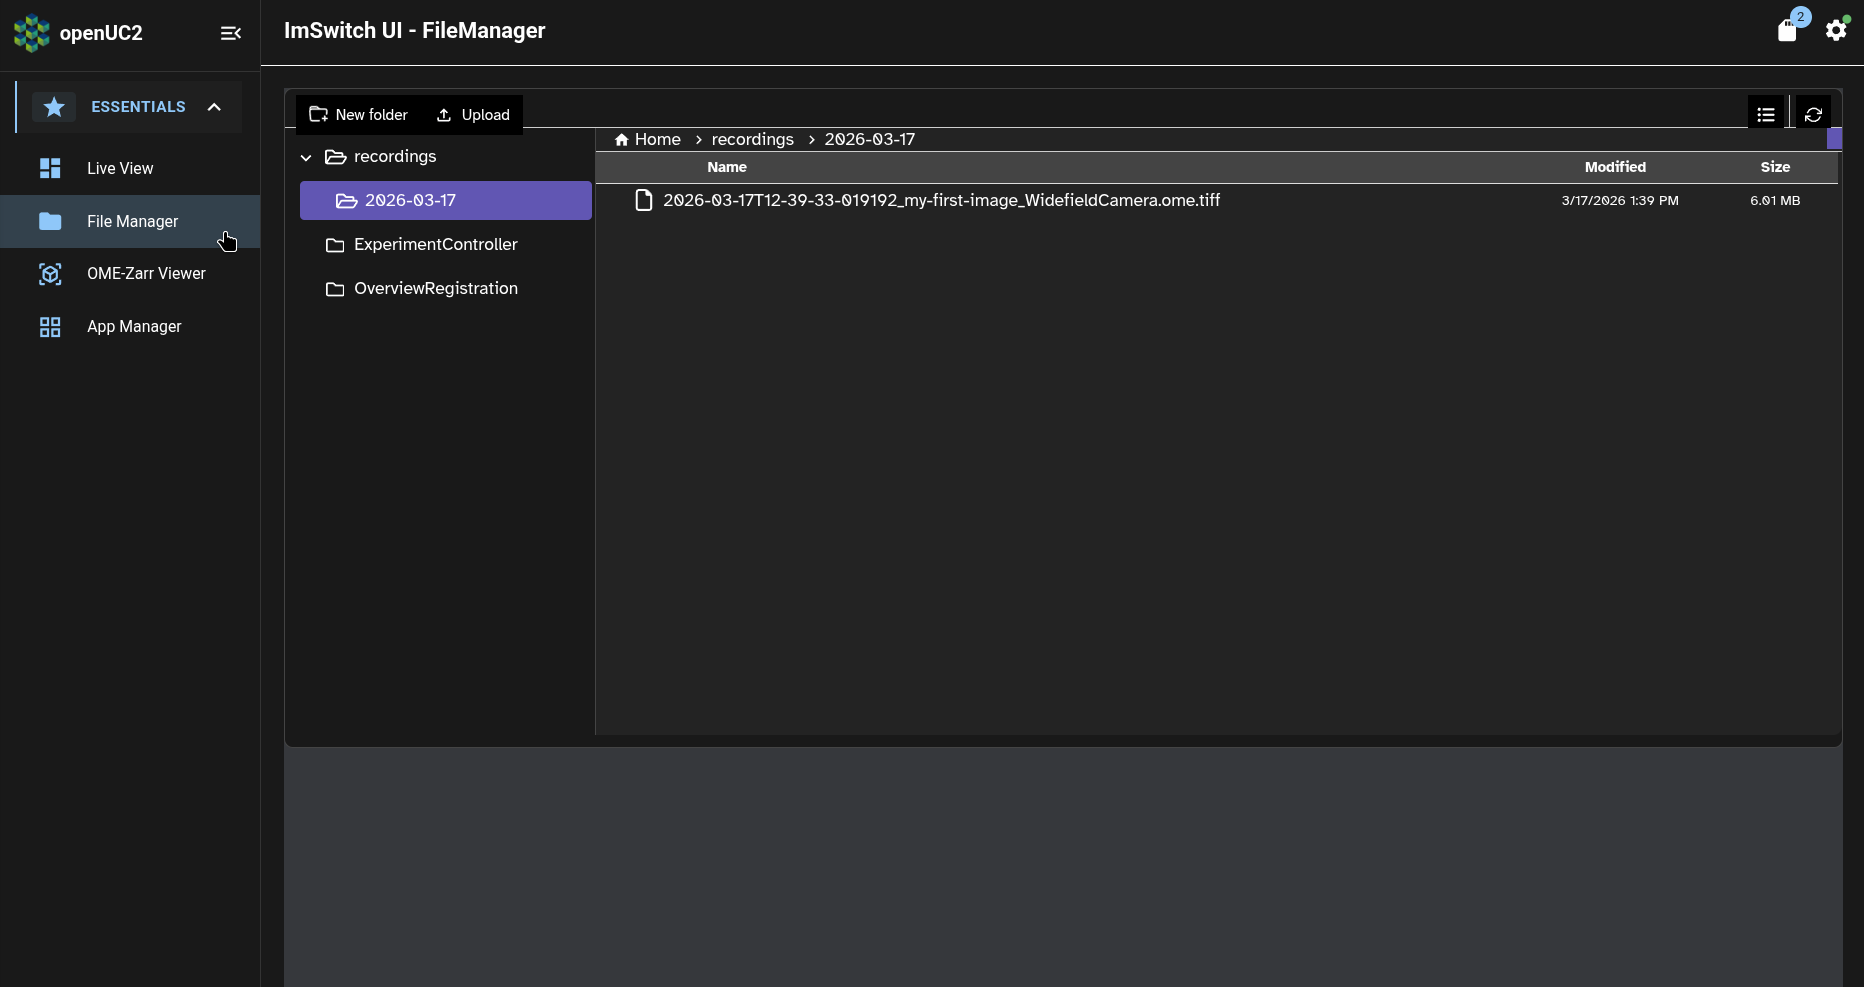Click the File Manager folder icon
Image resolution: width=1864 pixels, height=987 pixels.
(x=50, y=221)
